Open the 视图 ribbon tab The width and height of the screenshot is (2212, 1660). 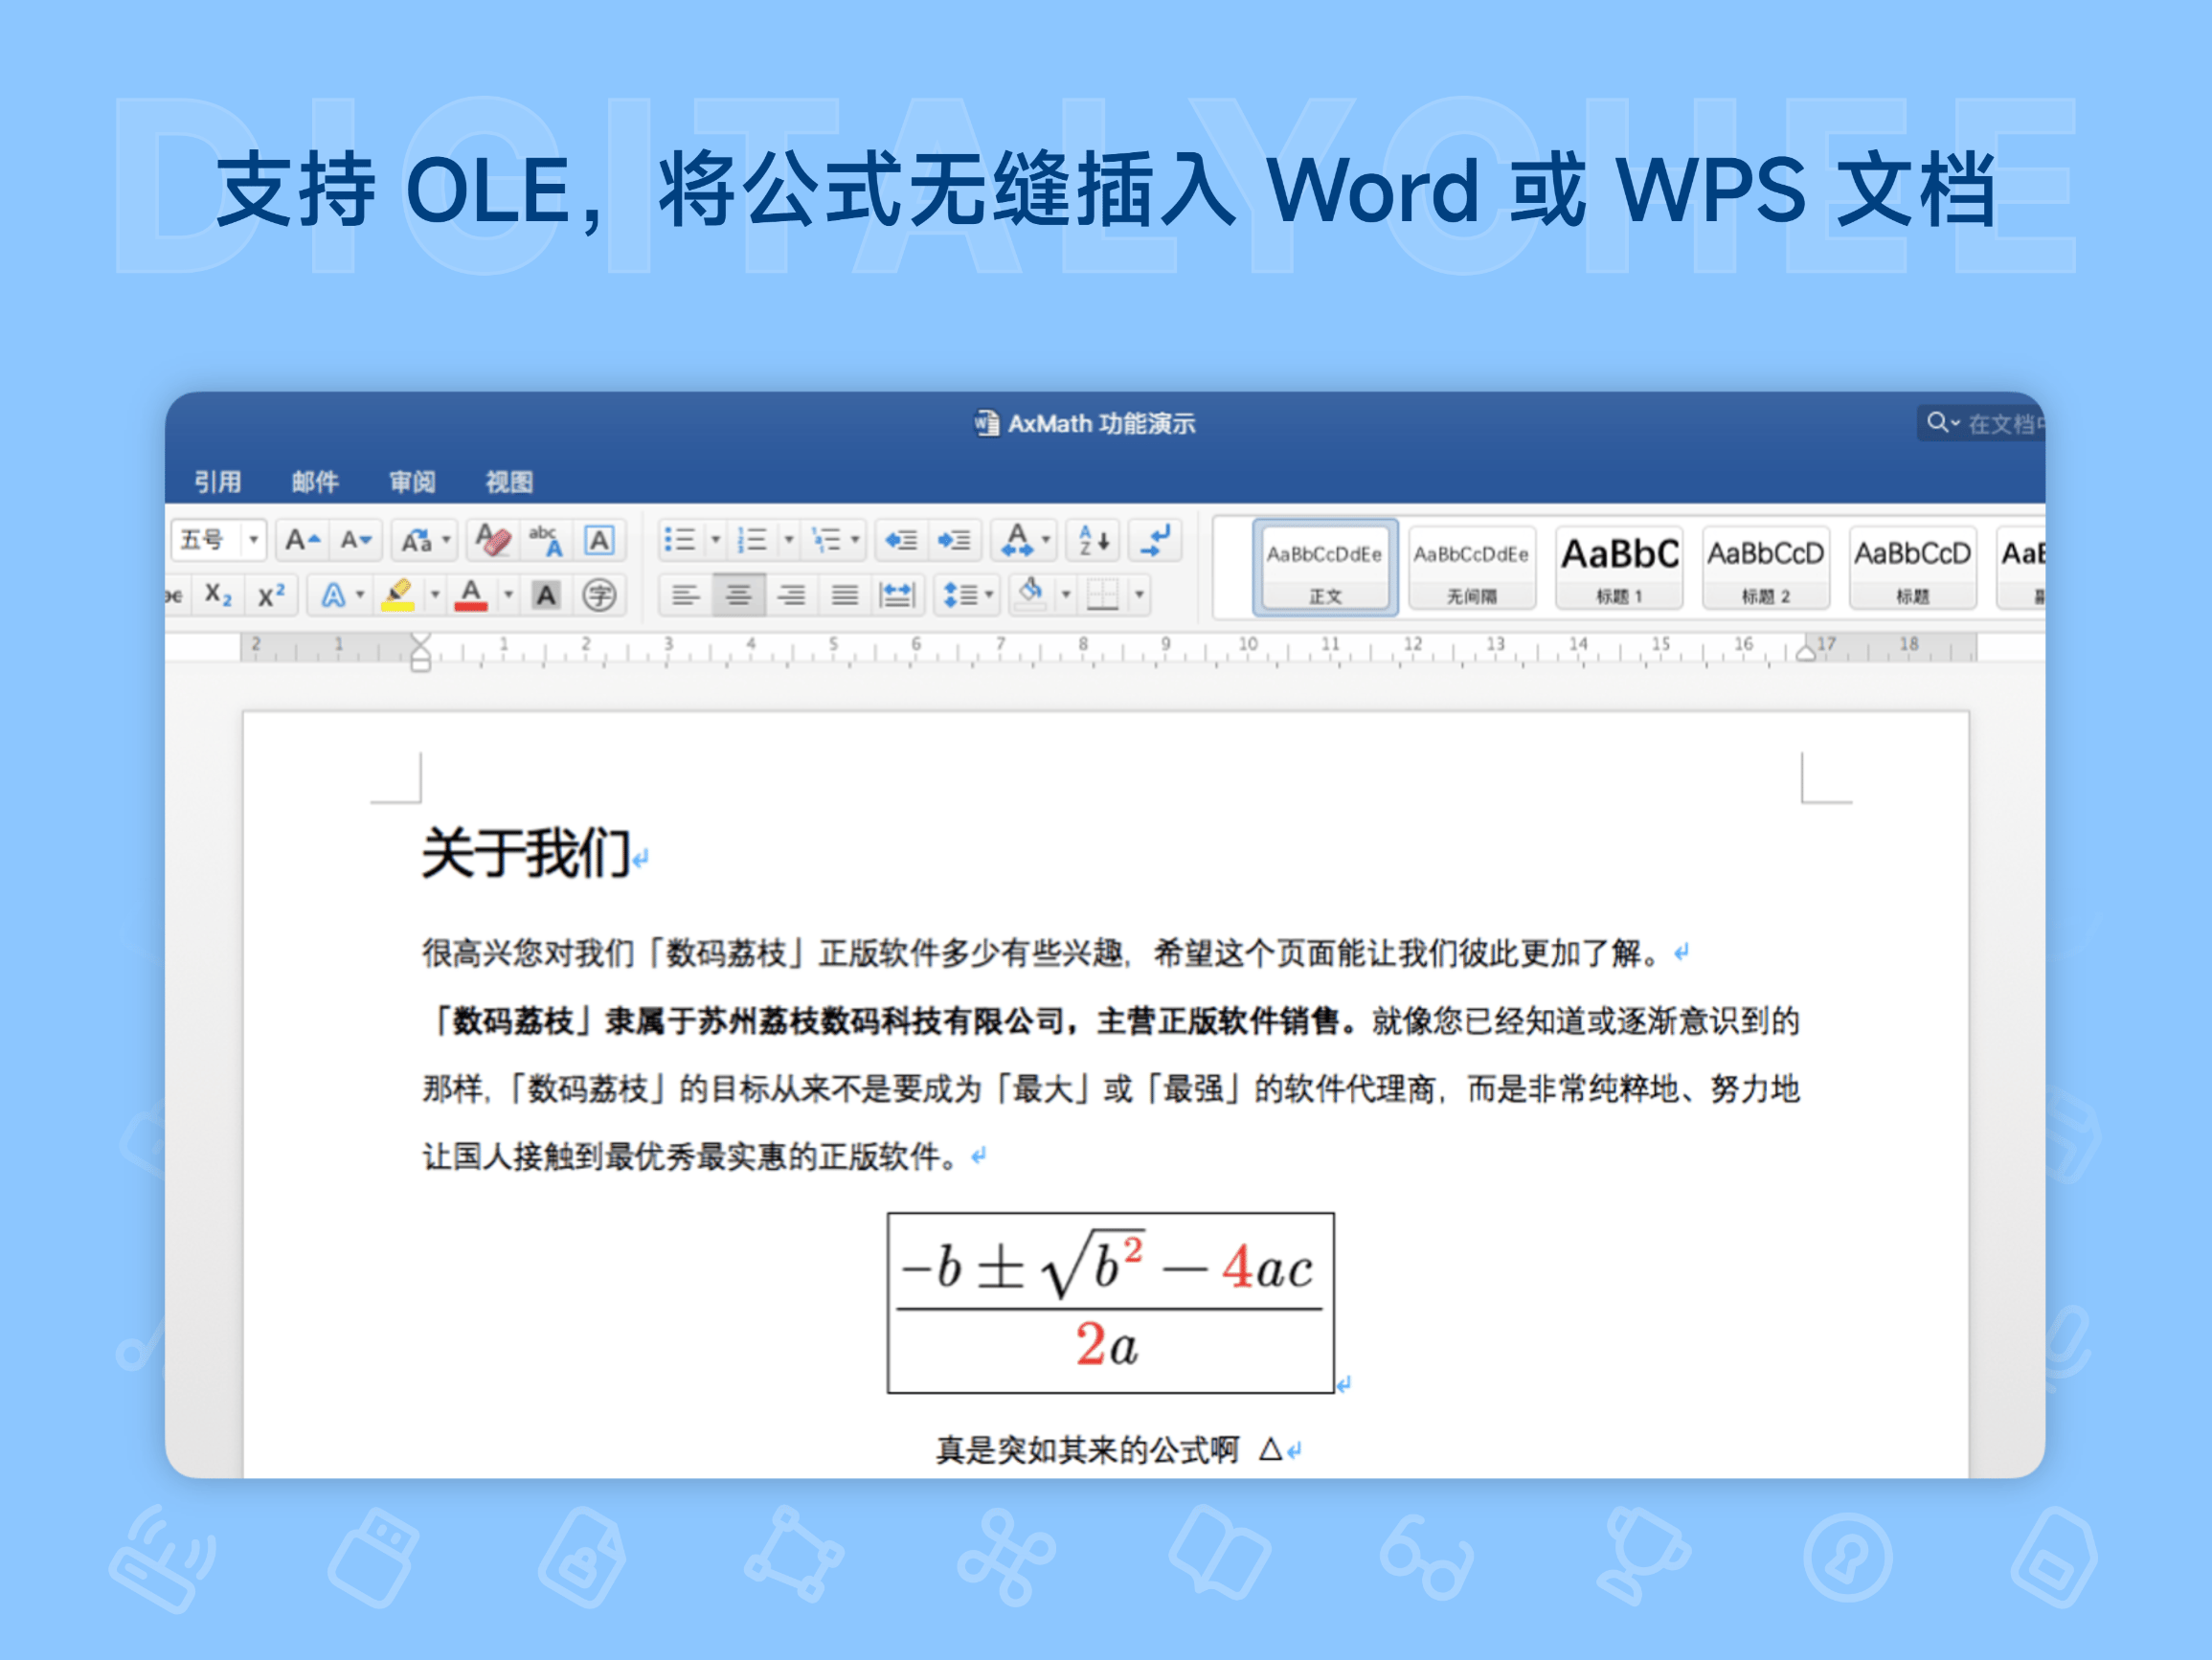508,481
